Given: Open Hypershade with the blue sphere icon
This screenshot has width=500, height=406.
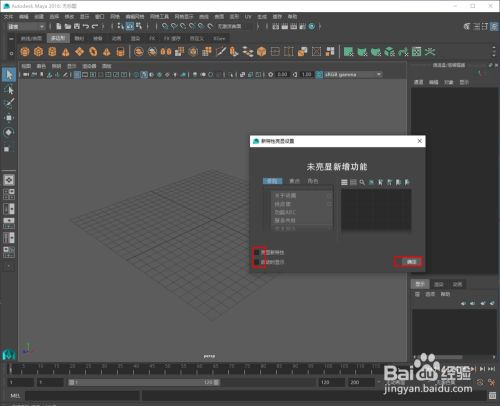Looking at the screenshot, I should tap(312, 26).
